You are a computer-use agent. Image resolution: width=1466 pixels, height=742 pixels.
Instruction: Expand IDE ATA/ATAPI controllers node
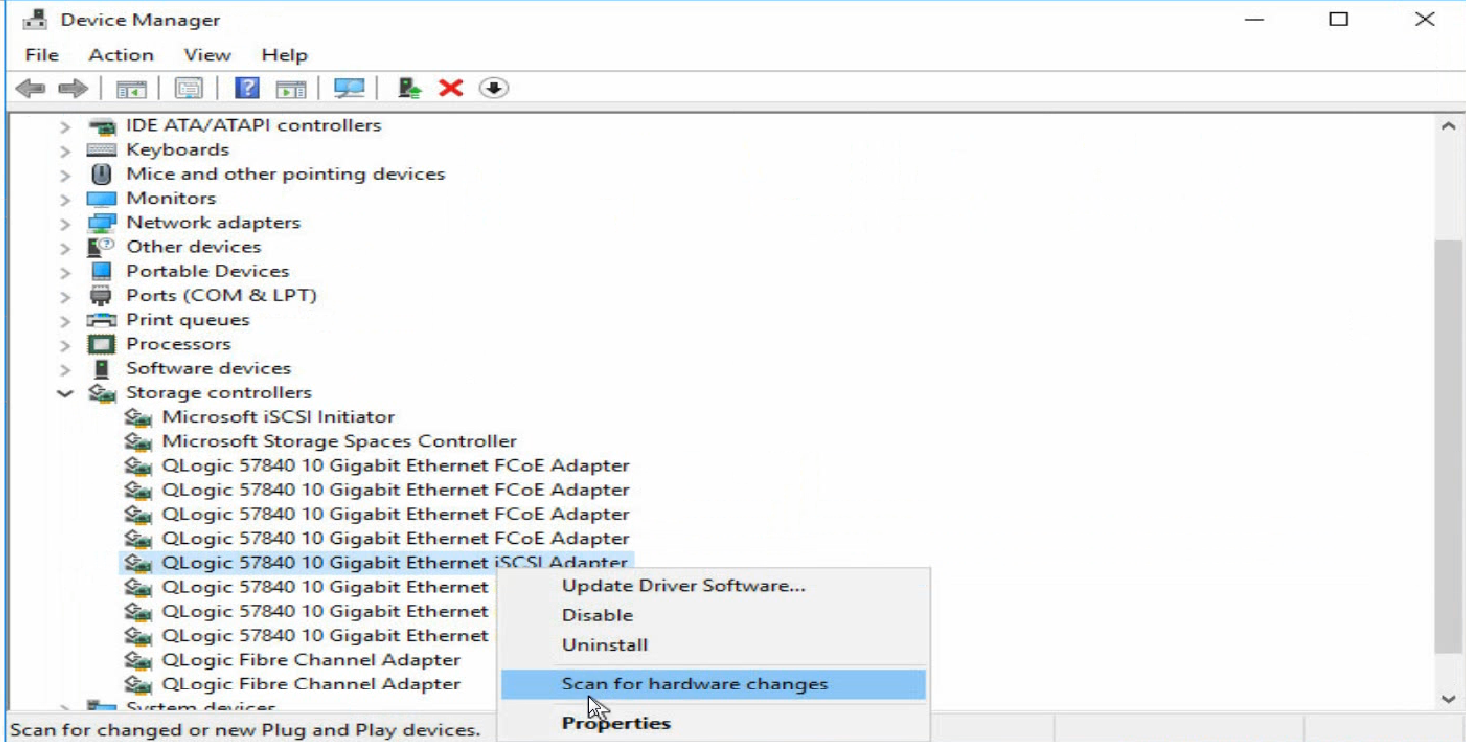pos(65,127)
